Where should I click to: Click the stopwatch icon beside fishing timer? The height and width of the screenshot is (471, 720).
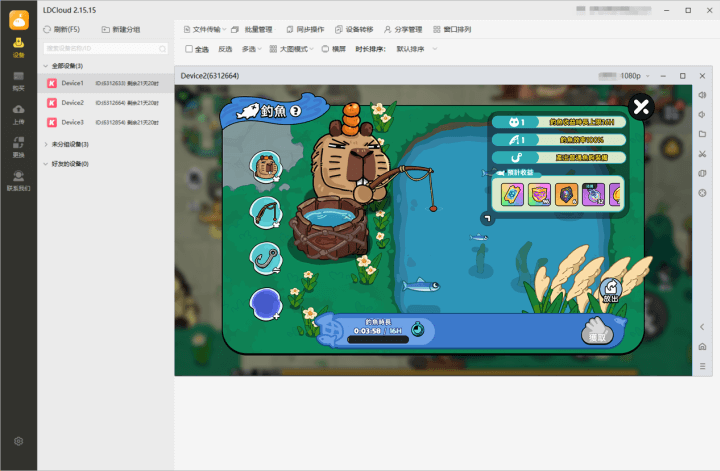(x=417, y=329)
